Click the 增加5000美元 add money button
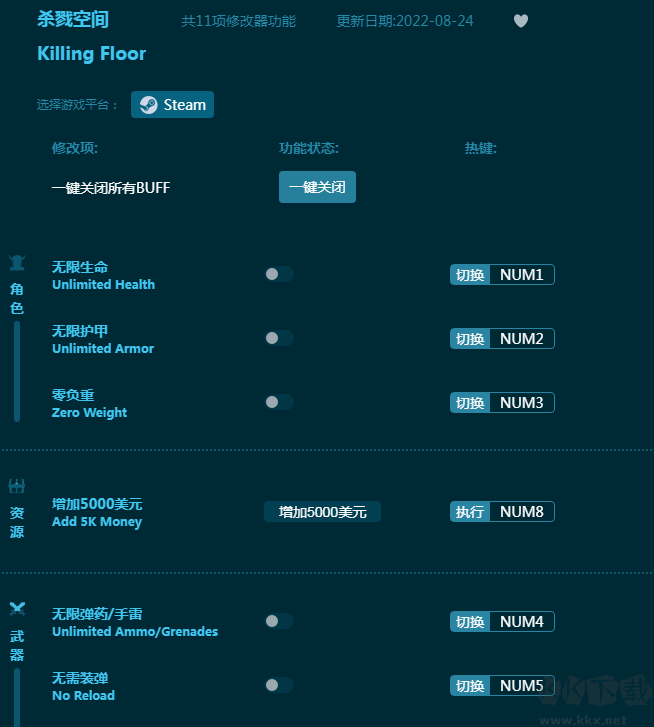 pyautogui.click(x=322, y=512)
